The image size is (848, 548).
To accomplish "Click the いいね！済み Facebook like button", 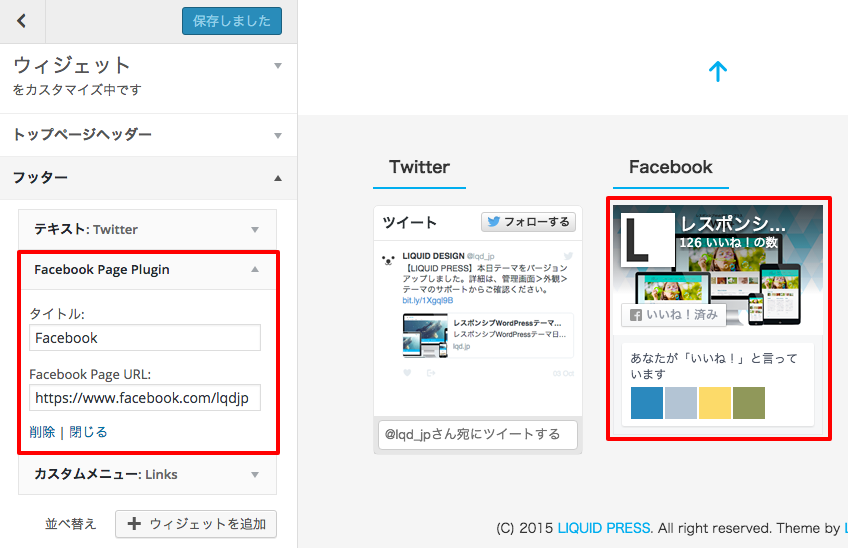I will point(673,315).
